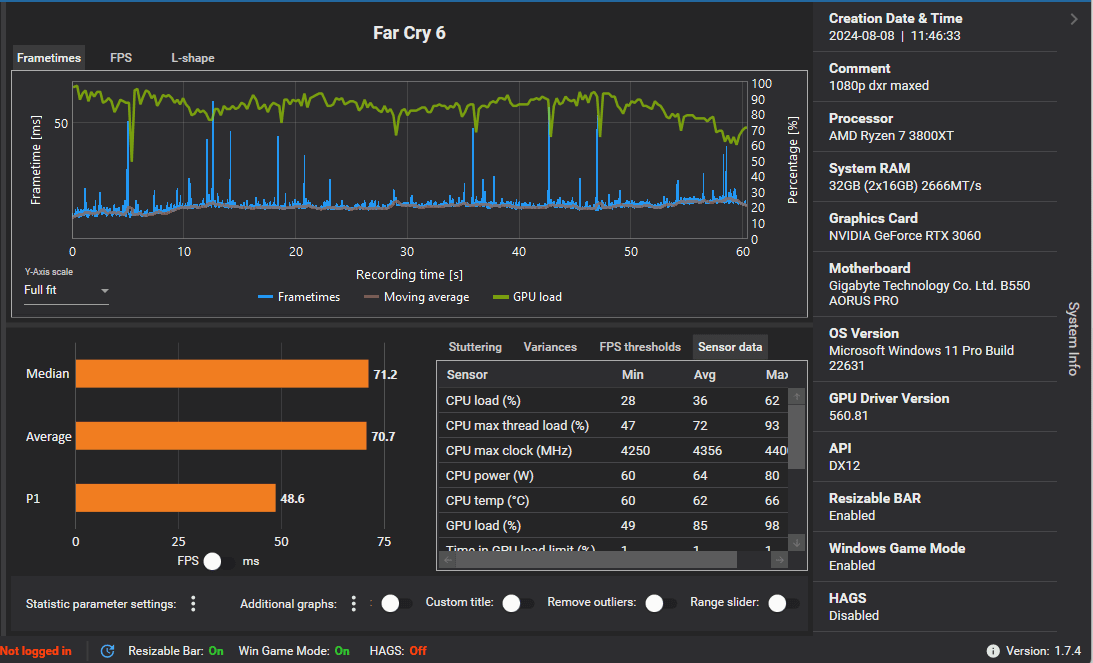Viewport: 1093px width, 663px height.
Task: Open Additional graphs options menu dots
Action: coord(353,604)
